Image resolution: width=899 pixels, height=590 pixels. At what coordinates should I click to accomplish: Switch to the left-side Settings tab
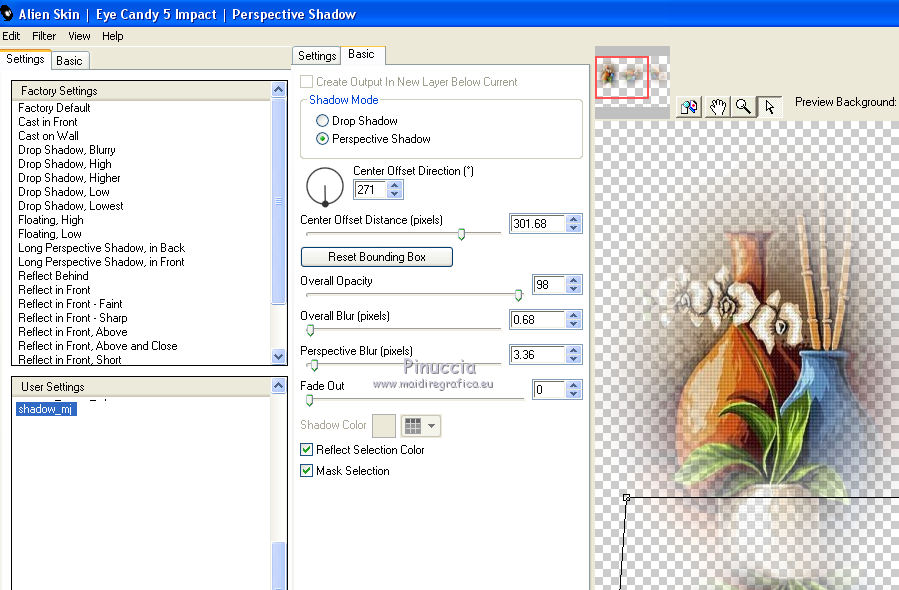pos(25,59)
